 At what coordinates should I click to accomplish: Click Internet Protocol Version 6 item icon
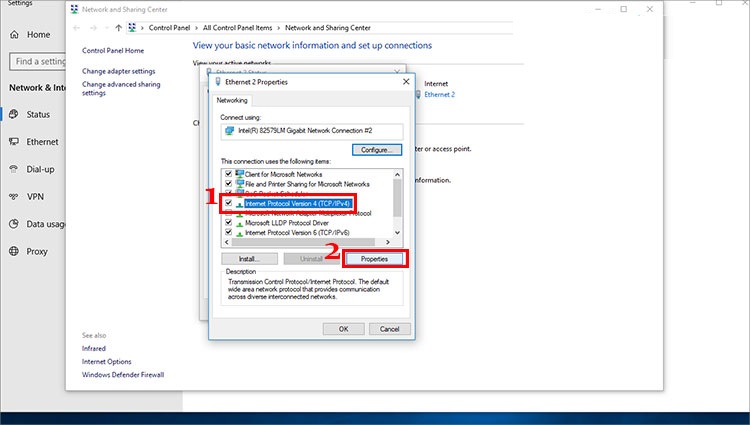[240, 233]
